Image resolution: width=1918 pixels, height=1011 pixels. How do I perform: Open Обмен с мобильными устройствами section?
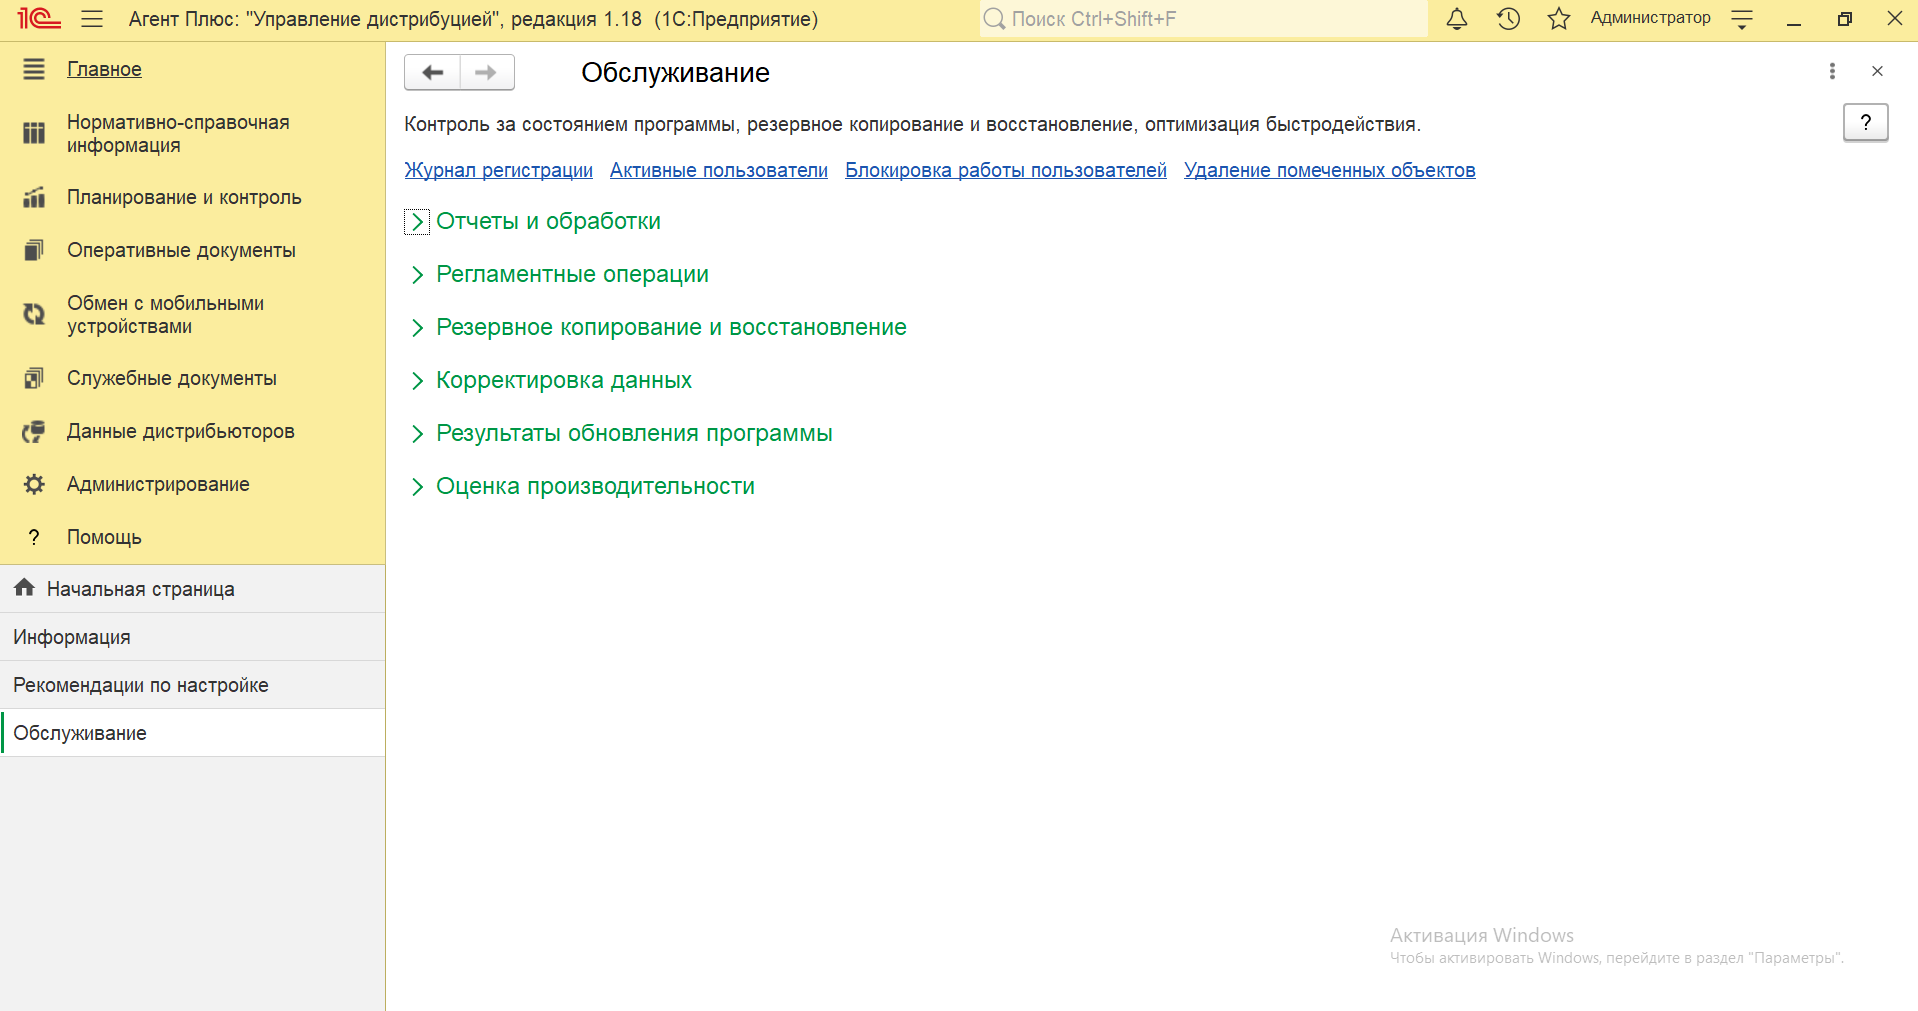[165, 314]
